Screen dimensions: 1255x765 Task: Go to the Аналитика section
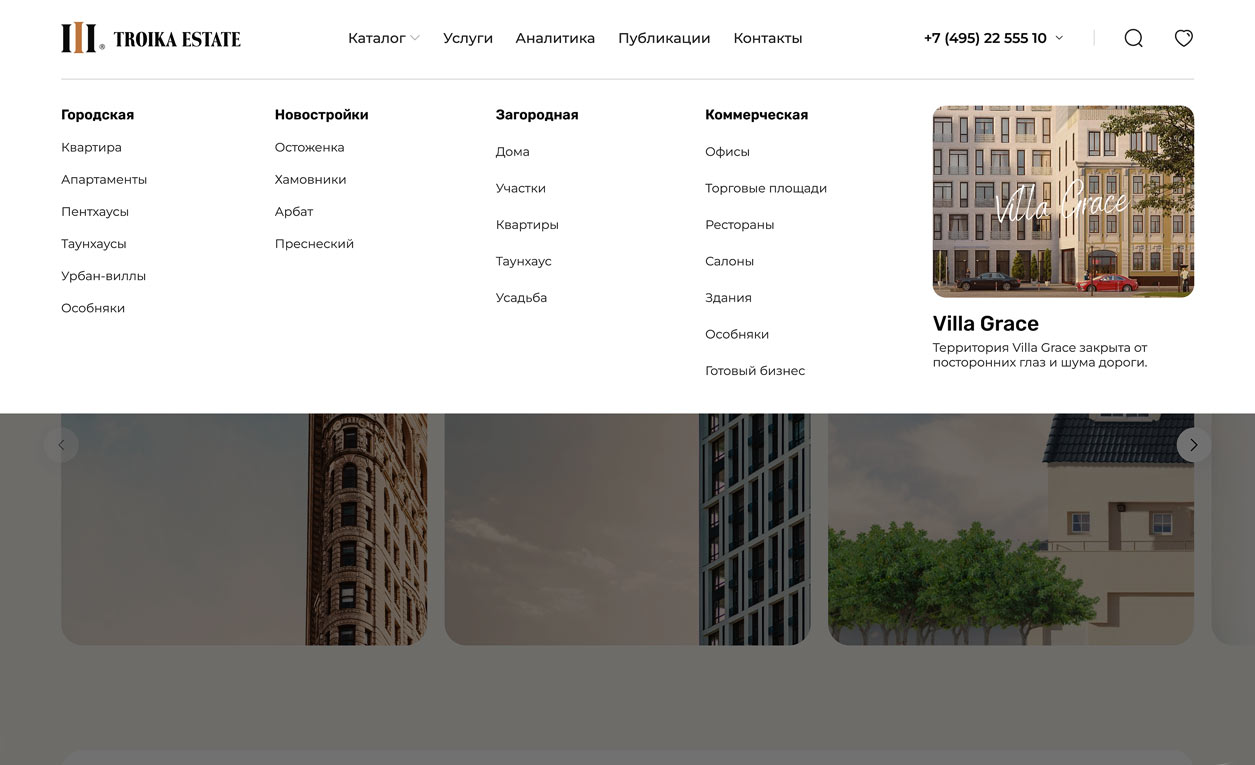point(555,38)
